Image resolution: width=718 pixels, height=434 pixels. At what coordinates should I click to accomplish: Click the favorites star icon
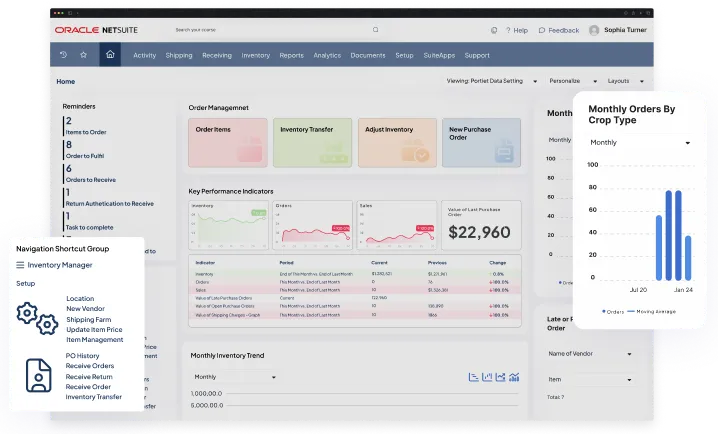pos(84,55)
